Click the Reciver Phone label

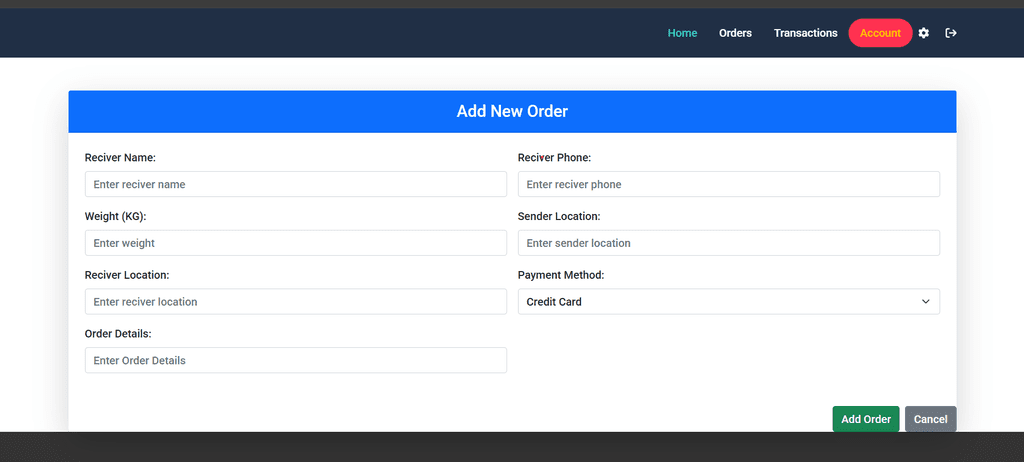(554, 157)
